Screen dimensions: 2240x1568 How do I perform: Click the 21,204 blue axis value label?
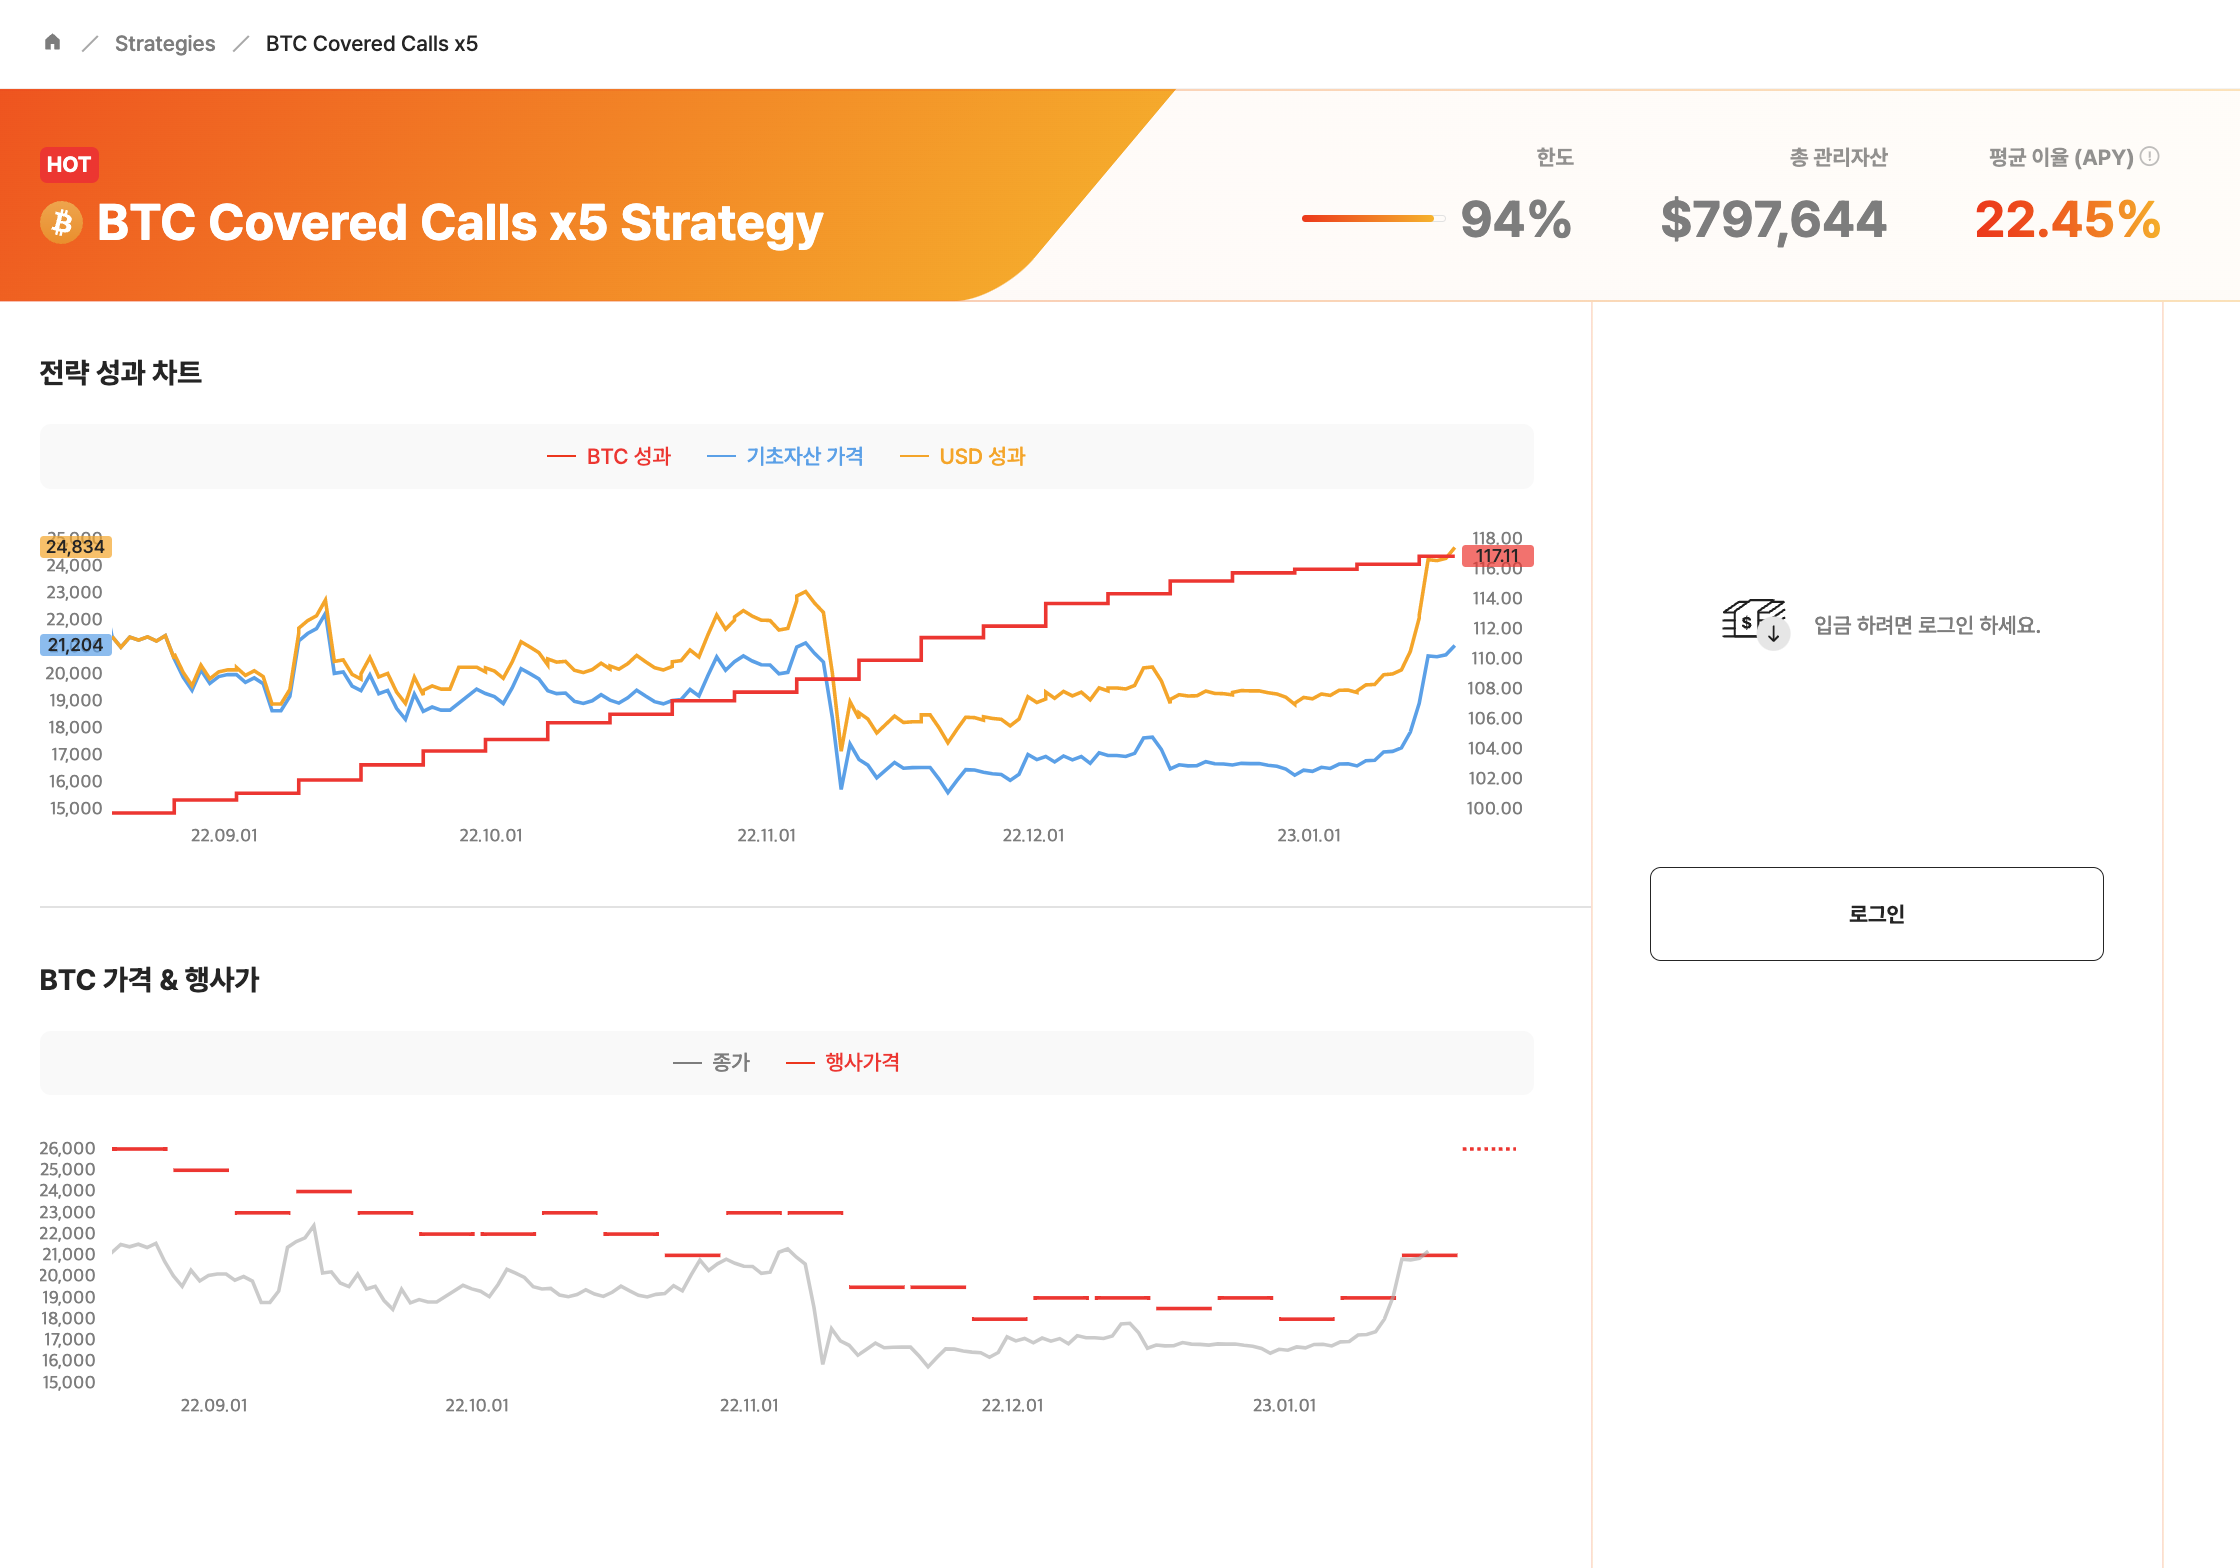76,645
